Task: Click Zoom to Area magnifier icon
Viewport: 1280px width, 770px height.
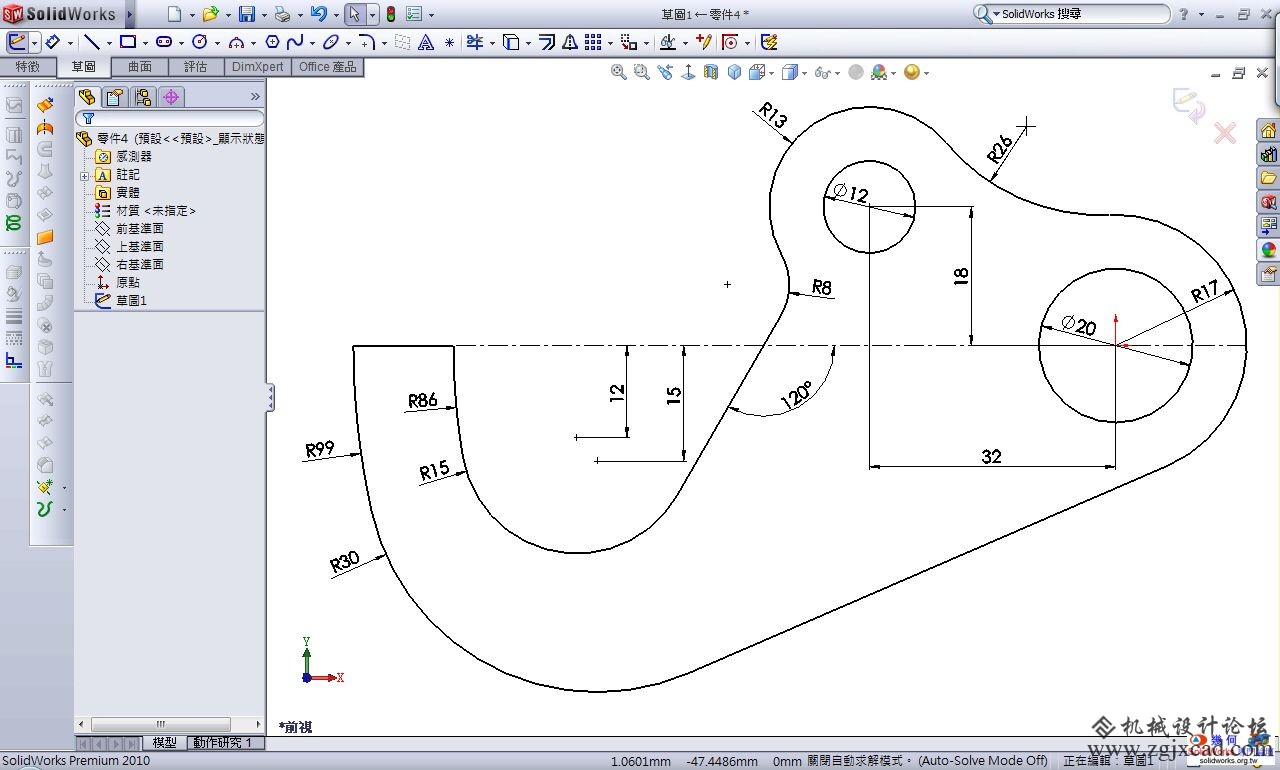Action: click(x=641, y=72)
